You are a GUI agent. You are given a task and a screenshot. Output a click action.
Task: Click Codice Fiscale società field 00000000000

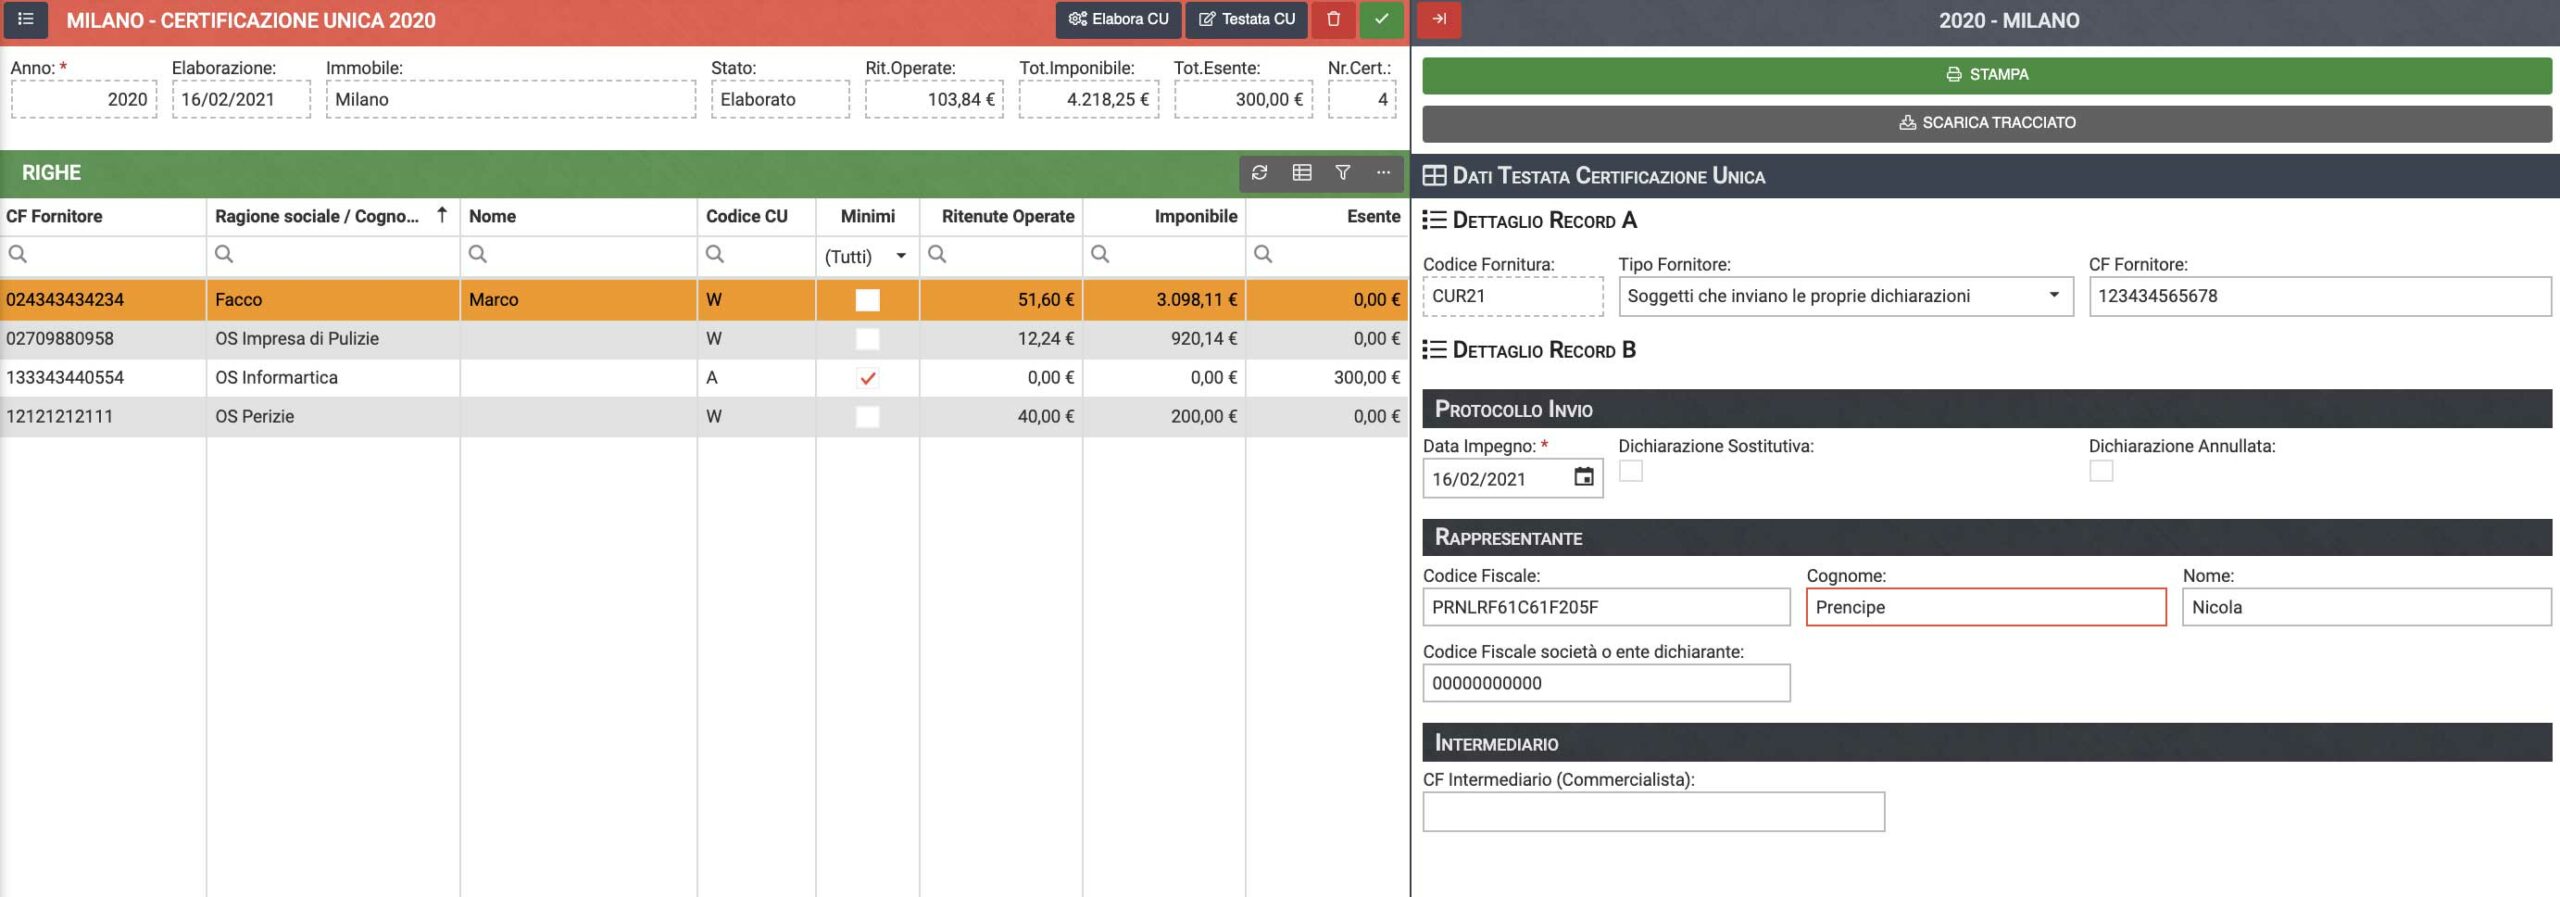[1606, 683]
